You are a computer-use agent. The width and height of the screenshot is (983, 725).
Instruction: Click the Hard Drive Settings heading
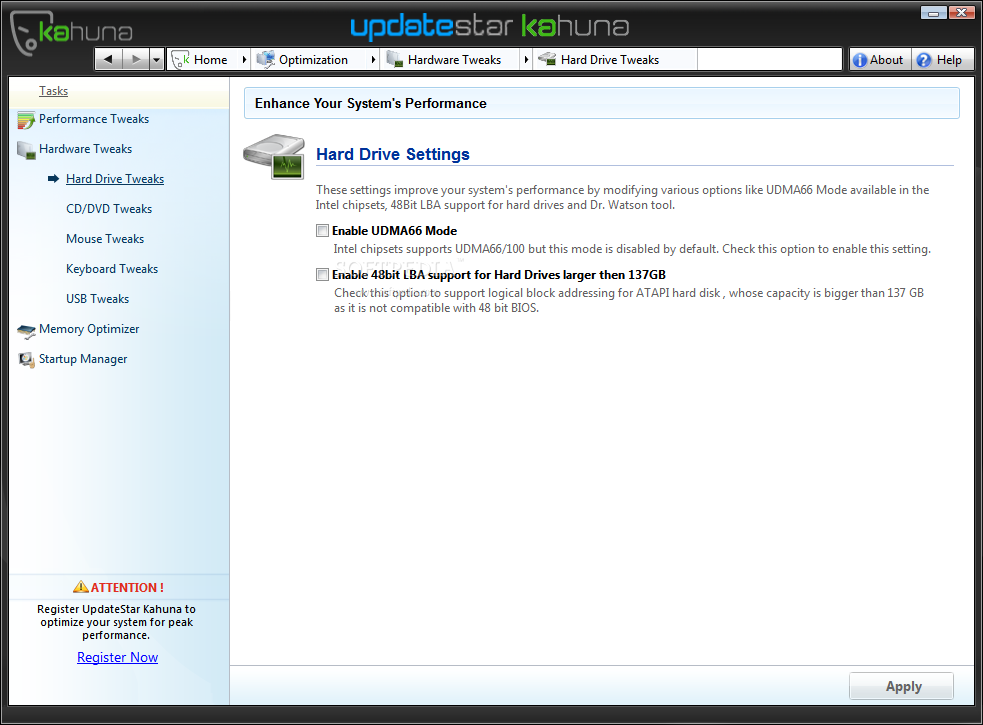392,154
